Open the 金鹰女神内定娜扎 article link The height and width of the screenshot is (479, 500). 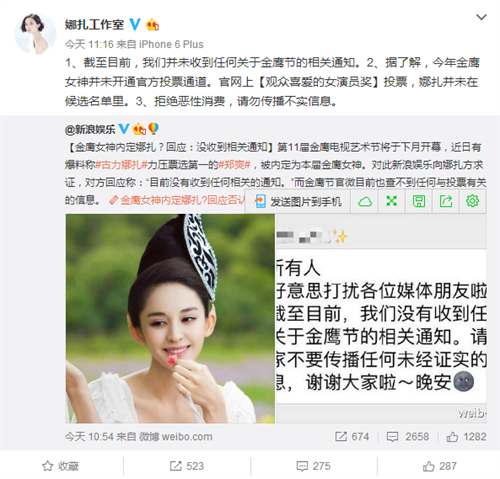pyautogui.click(x=178, y=200)
